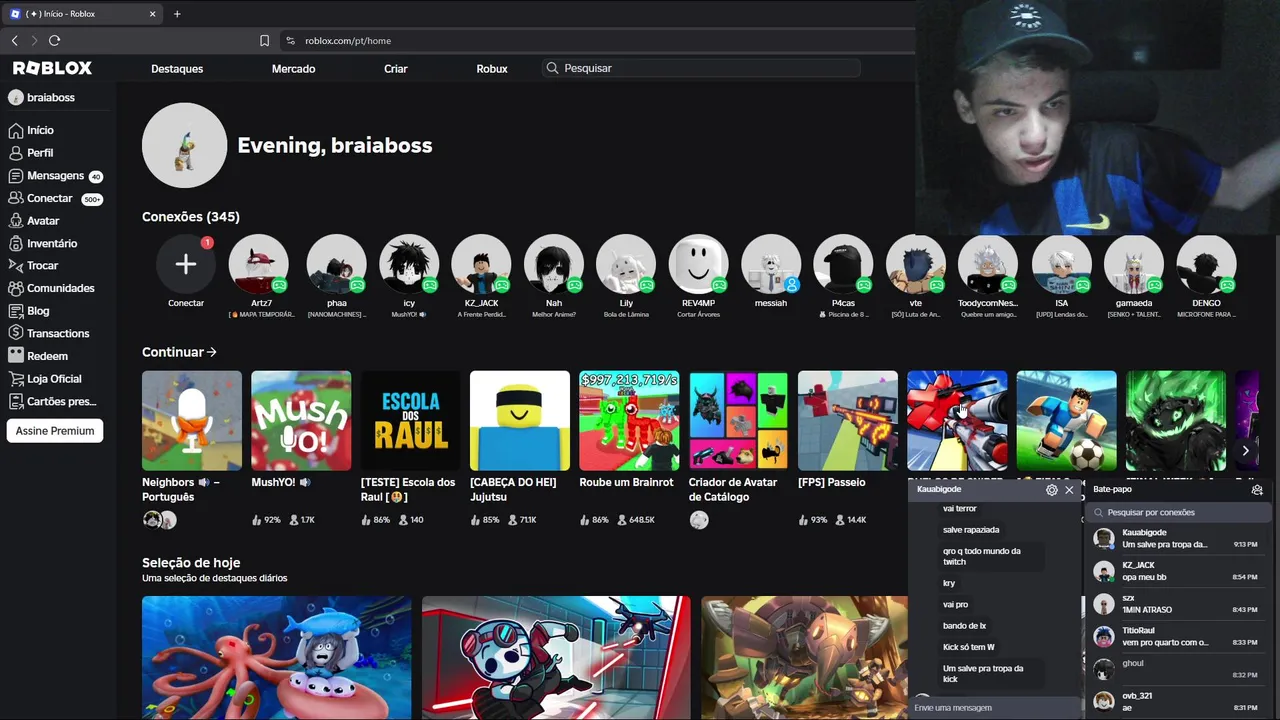Open Redeem in the sidebar
This screenshot has height=720, width=1280.
pos(38,356)
